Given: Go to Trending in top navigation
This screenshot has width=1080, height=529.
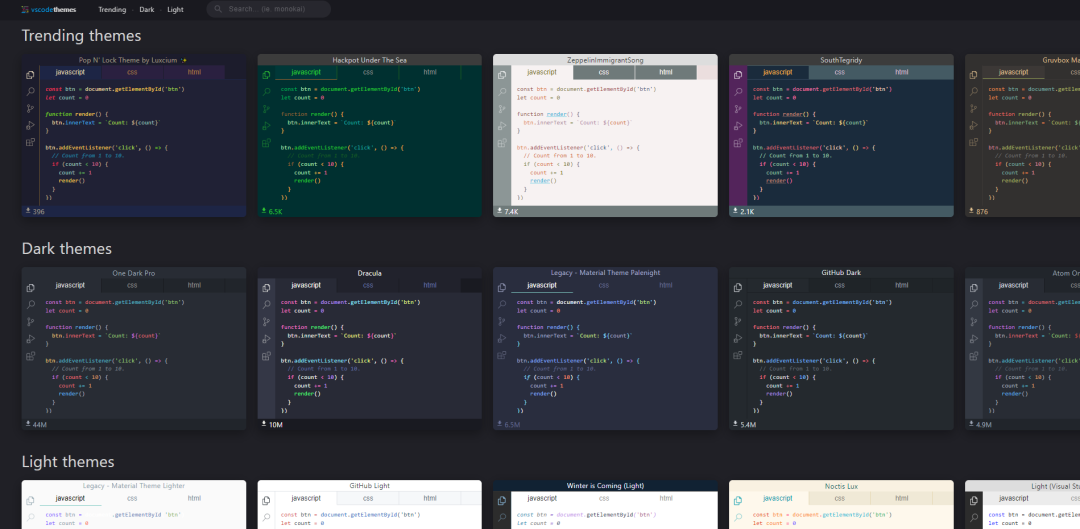Looking at the screenshot, I should point(112,10).
